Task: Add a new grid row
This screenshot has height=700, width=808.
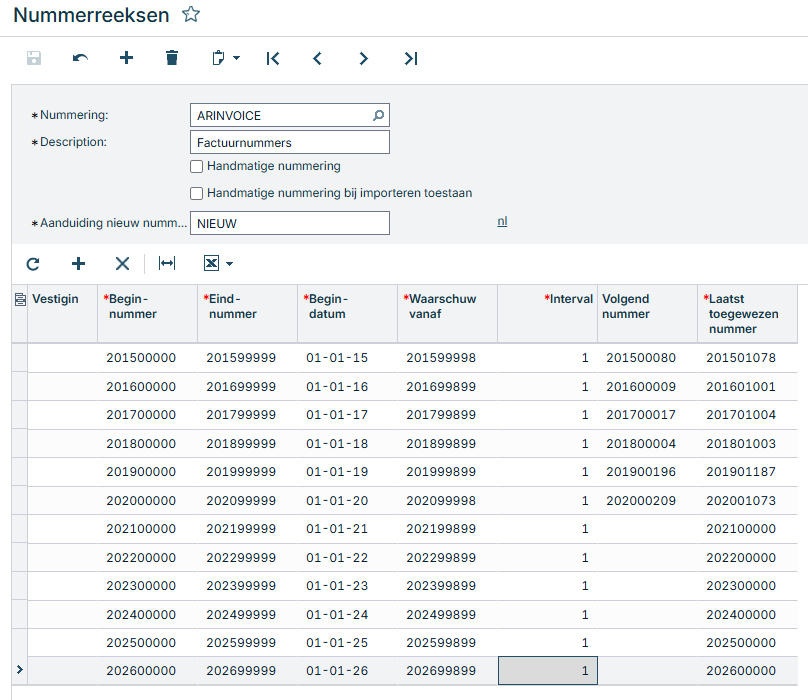Action: point(78,263)
